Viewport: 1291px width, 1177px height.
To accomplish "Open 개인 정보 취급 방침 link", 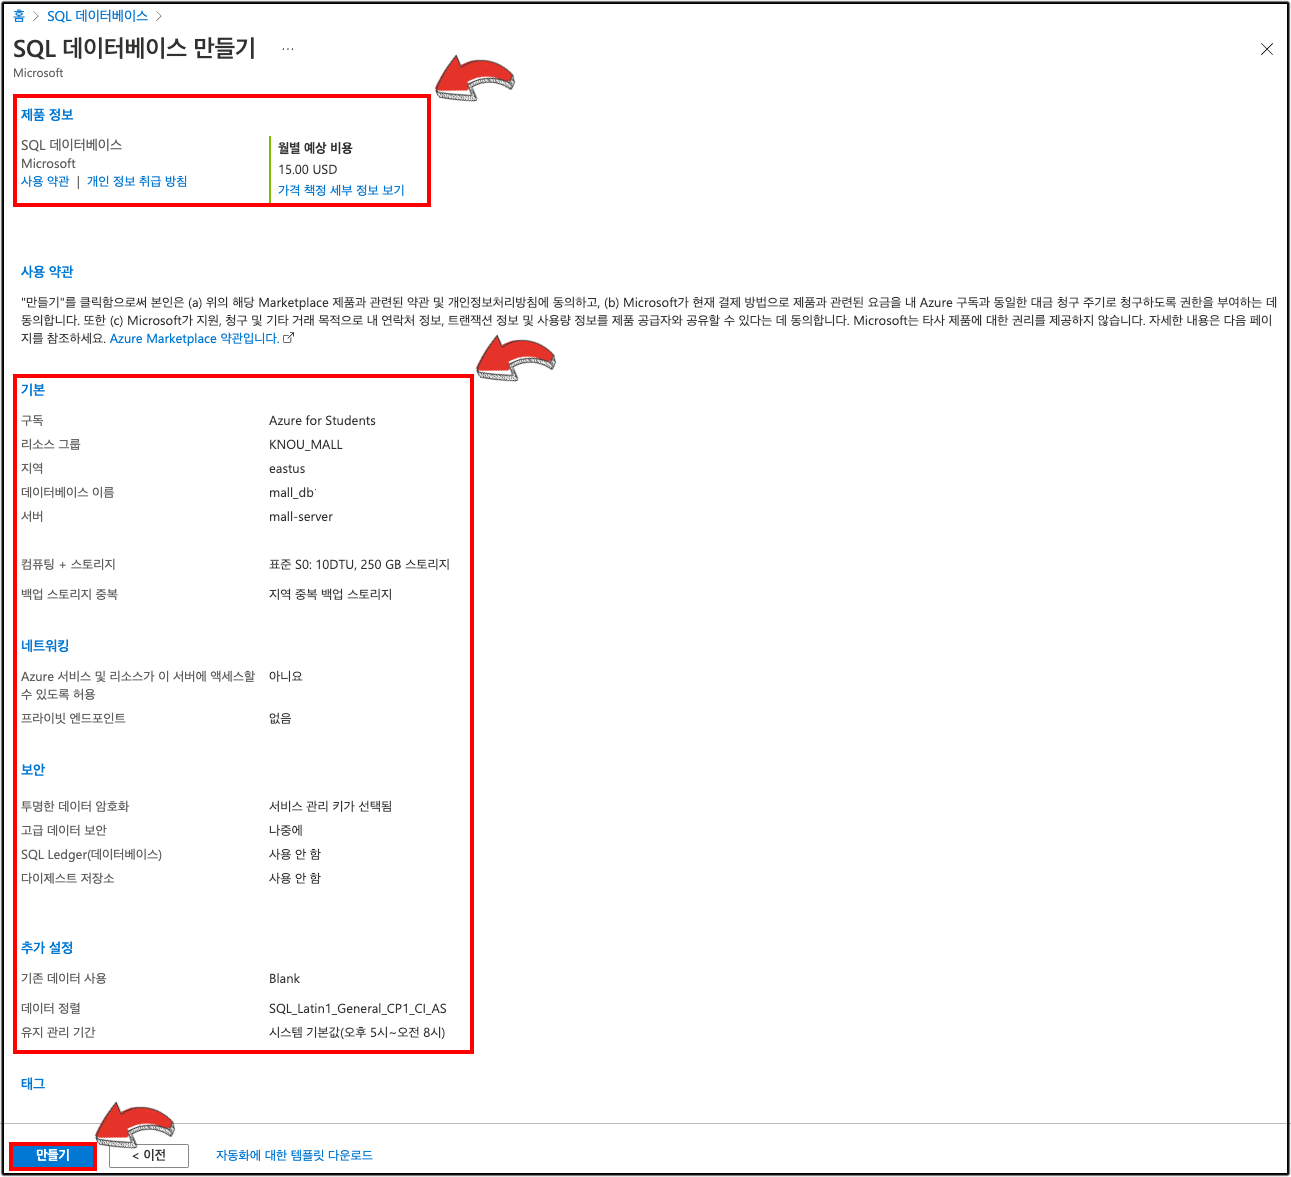I will pyautogui.click(x=137, y=181).
